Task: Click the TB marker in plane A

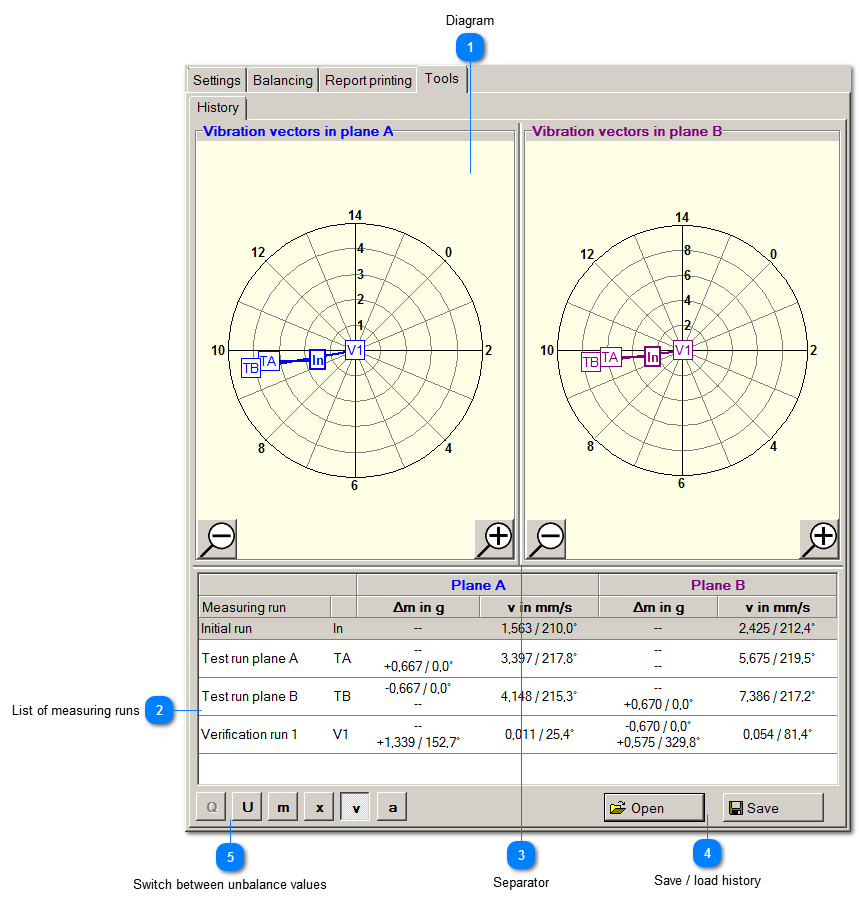Action: [251, 368]
